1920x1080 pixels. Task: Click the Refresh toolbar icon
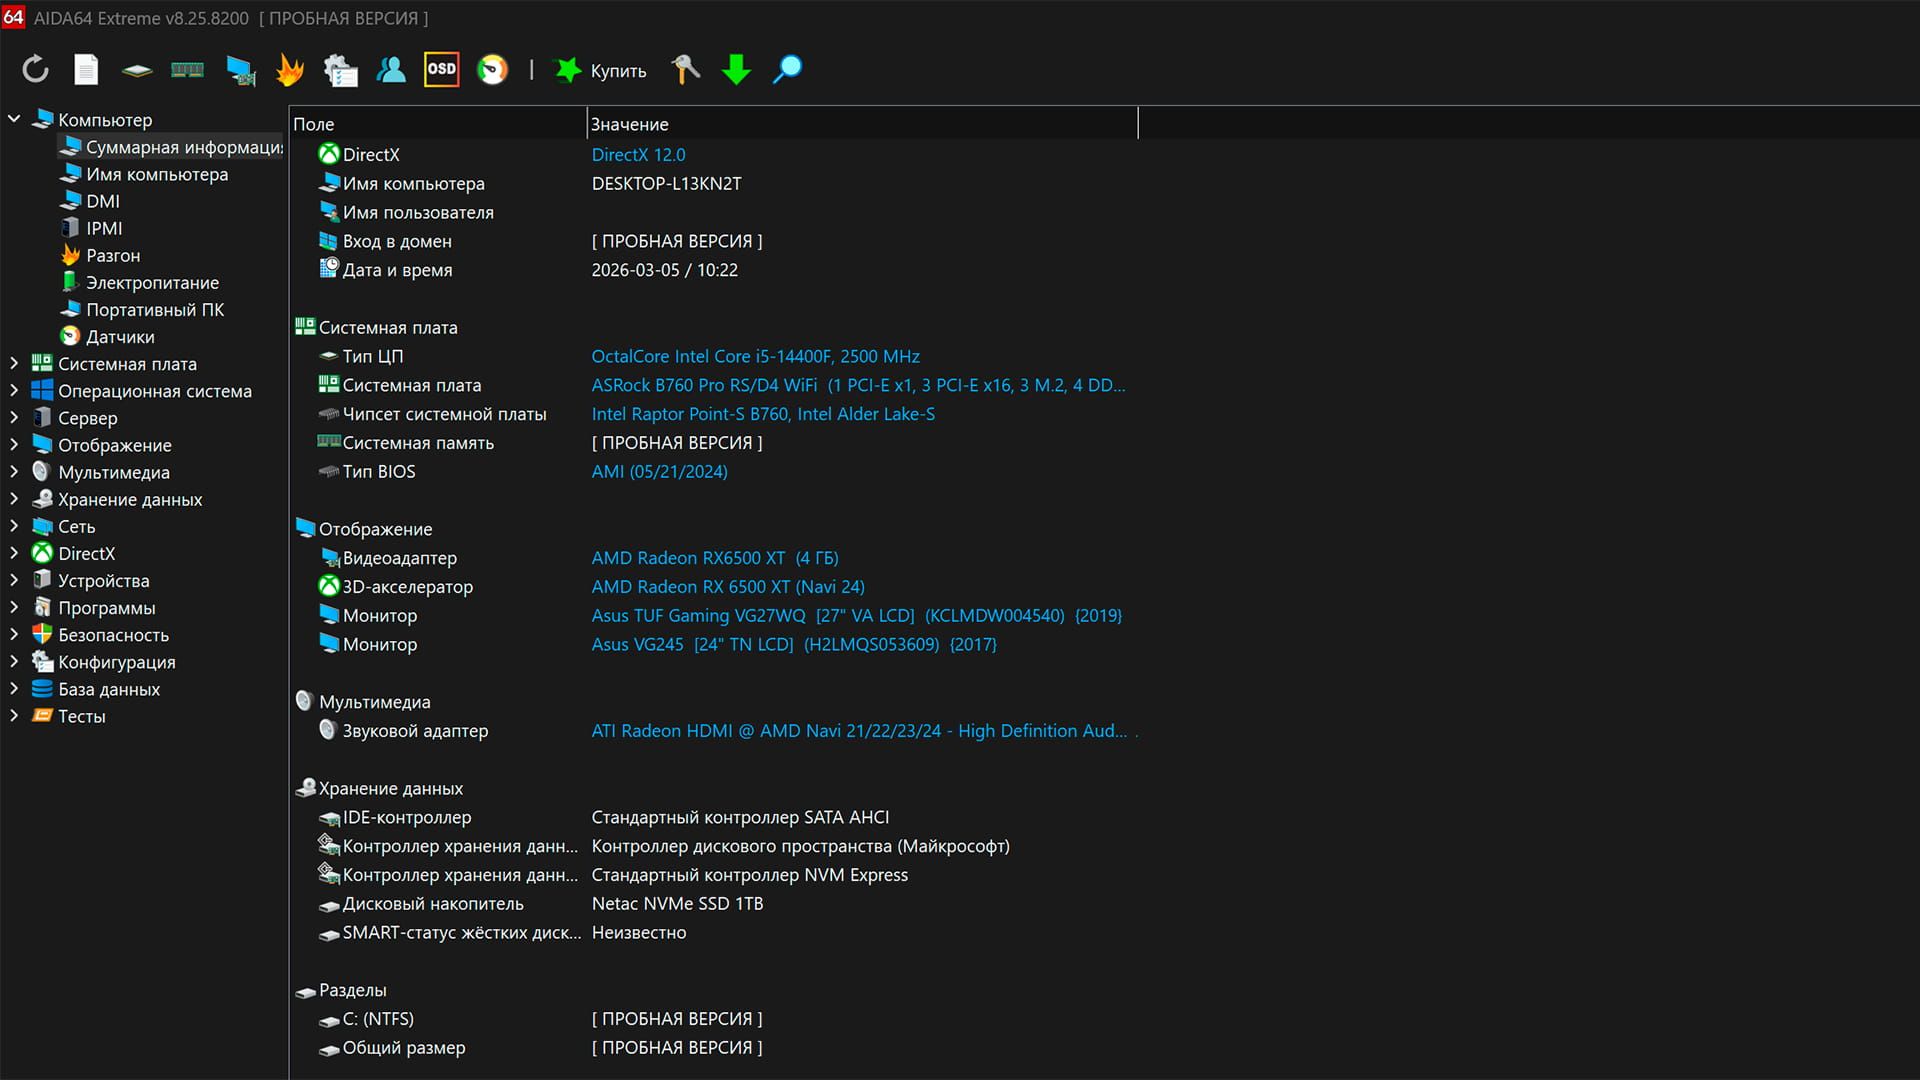pos(35,70)
